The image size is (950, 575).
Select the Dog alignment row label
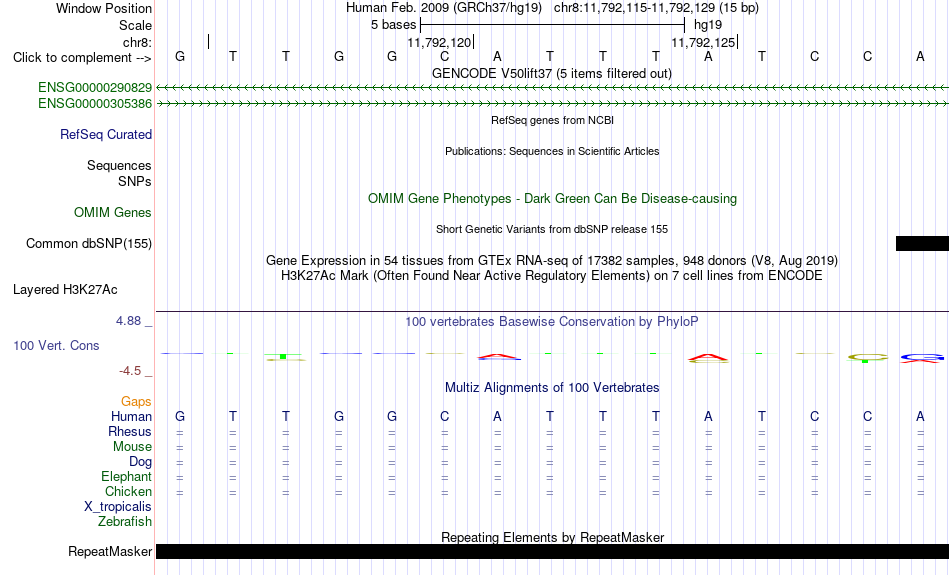point(140,462)
